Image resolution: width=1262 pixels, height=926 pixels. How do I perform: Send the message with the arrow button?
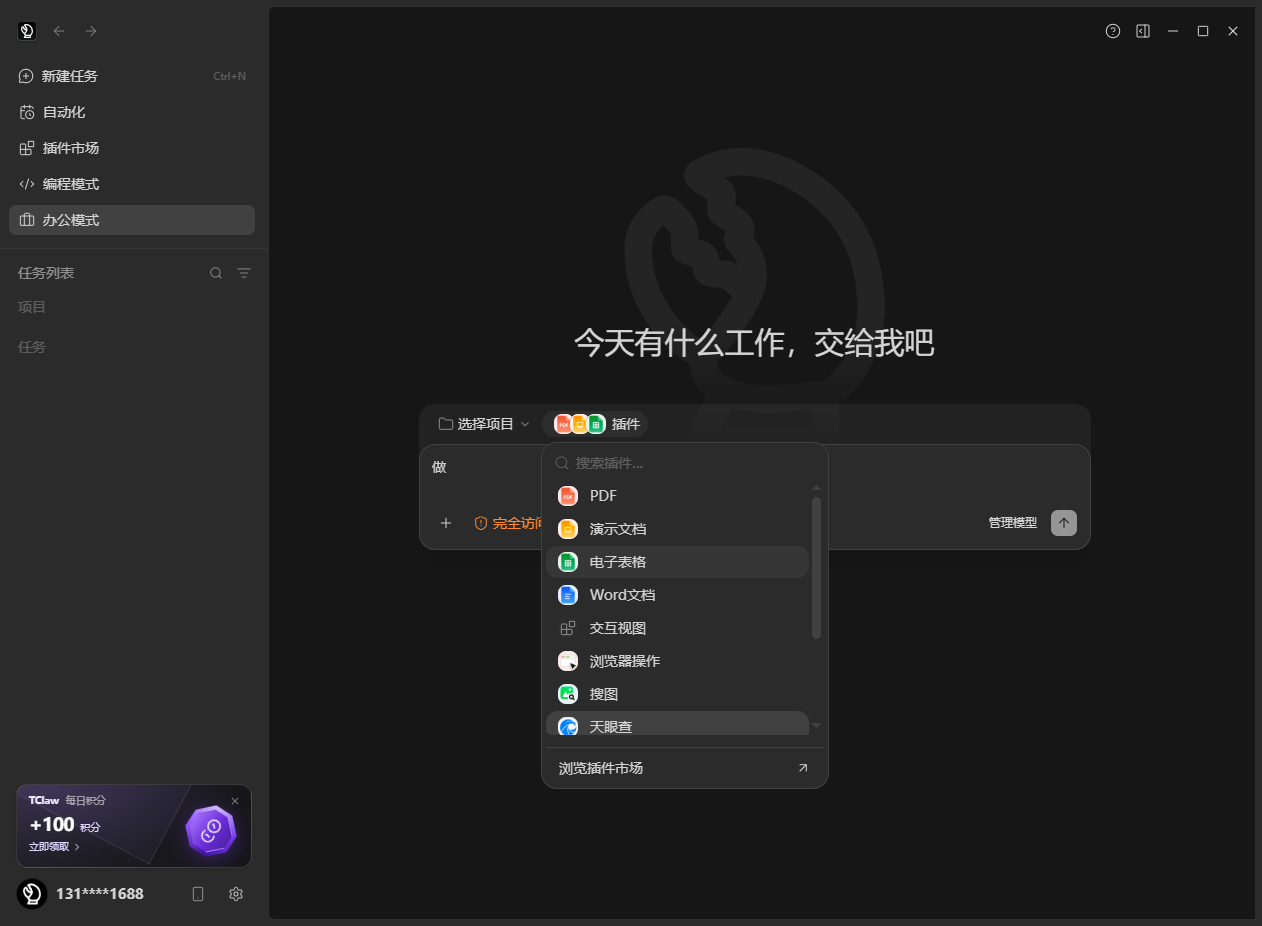(1064, 523)
